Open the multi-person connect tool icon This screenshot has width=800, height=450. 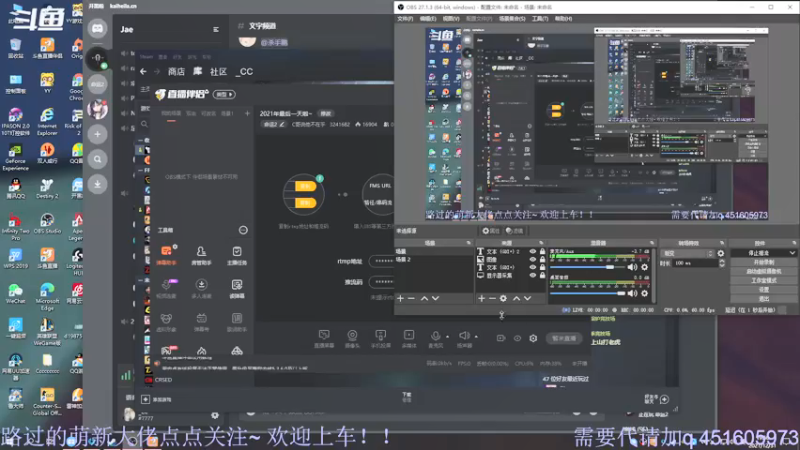pos(202,288)
